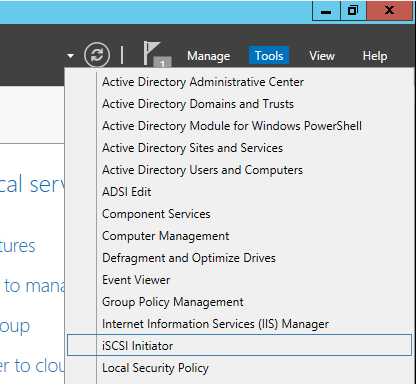Launch Event Viewer
This screenshot has width=416, height=384.
pos(239,280)
